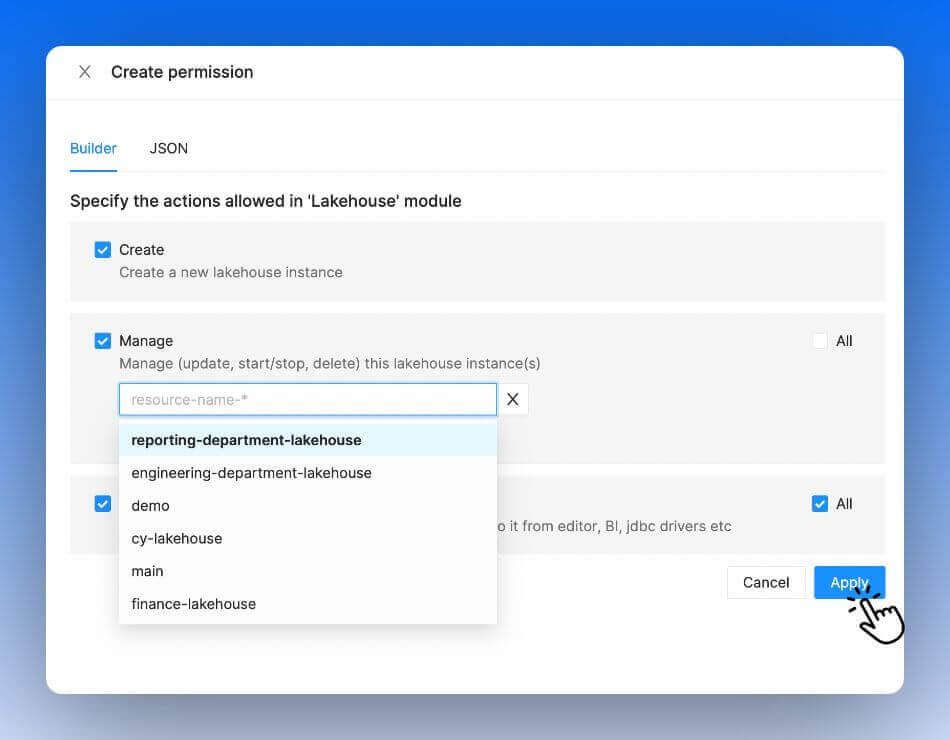Focus the resource-name-* input field
The image size is (950, 740).
(x=308, y=399)
